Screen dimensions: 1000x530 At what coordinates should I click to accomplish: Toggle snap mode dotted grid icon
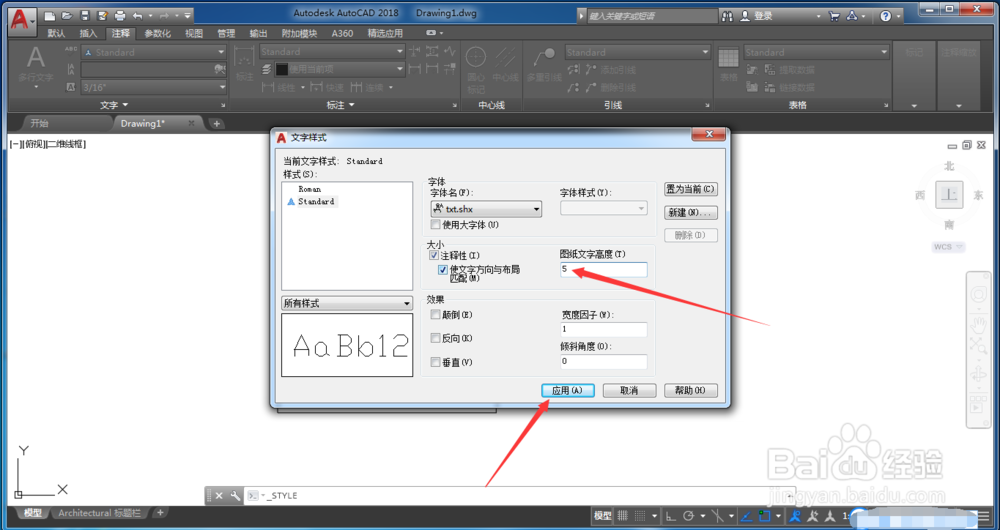(640, 516)
